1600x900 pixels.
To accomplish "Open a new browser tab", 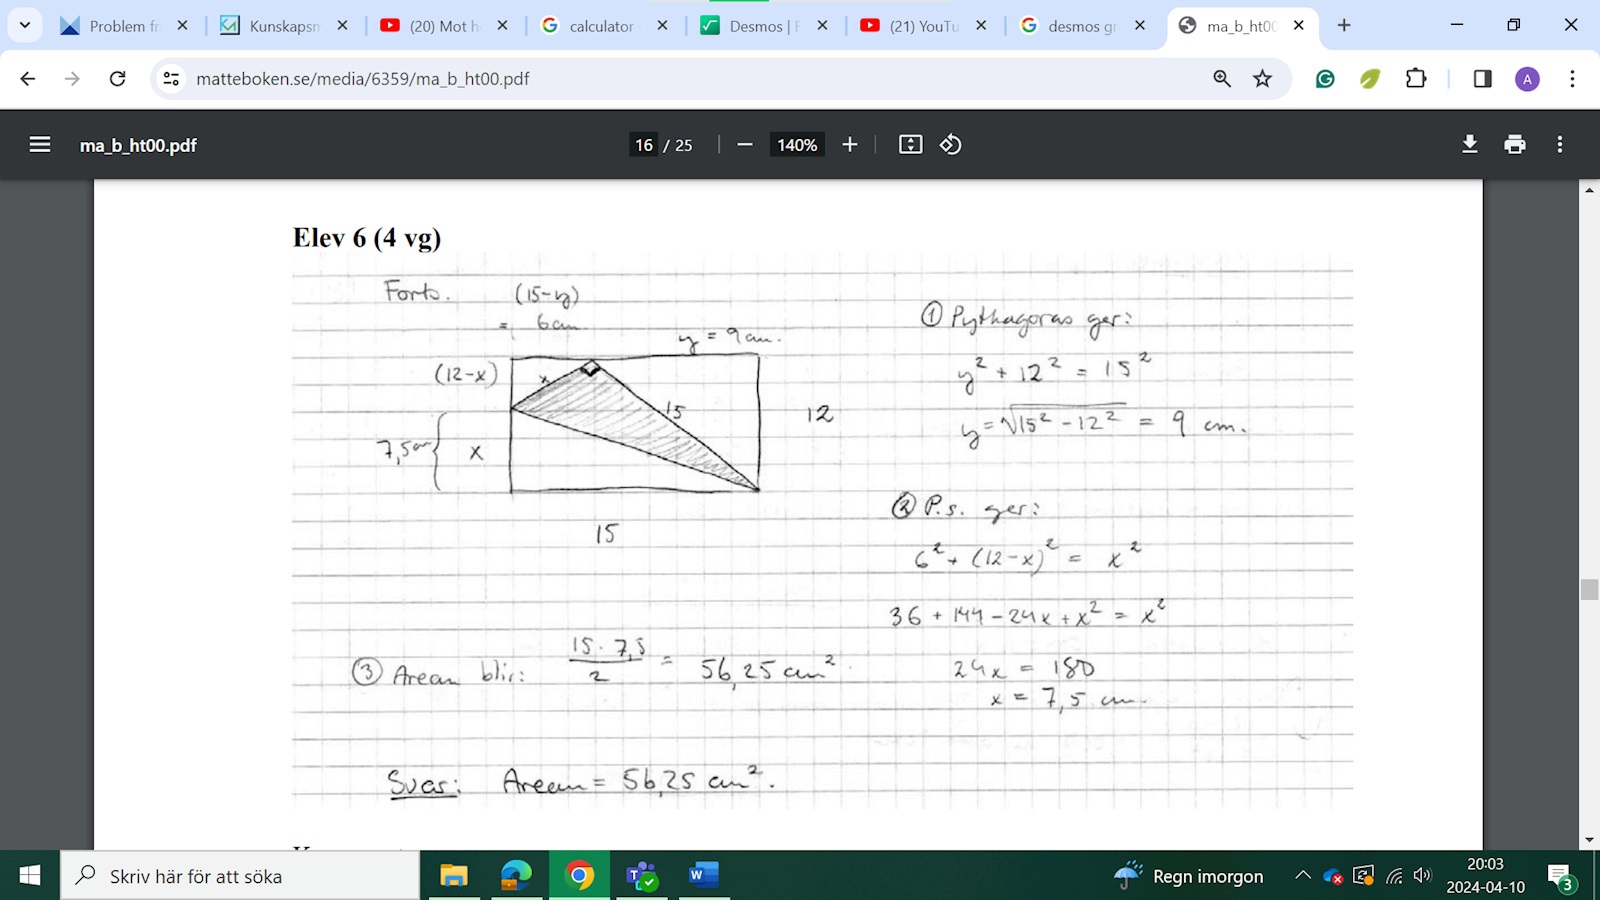I will click(1344, 25).
